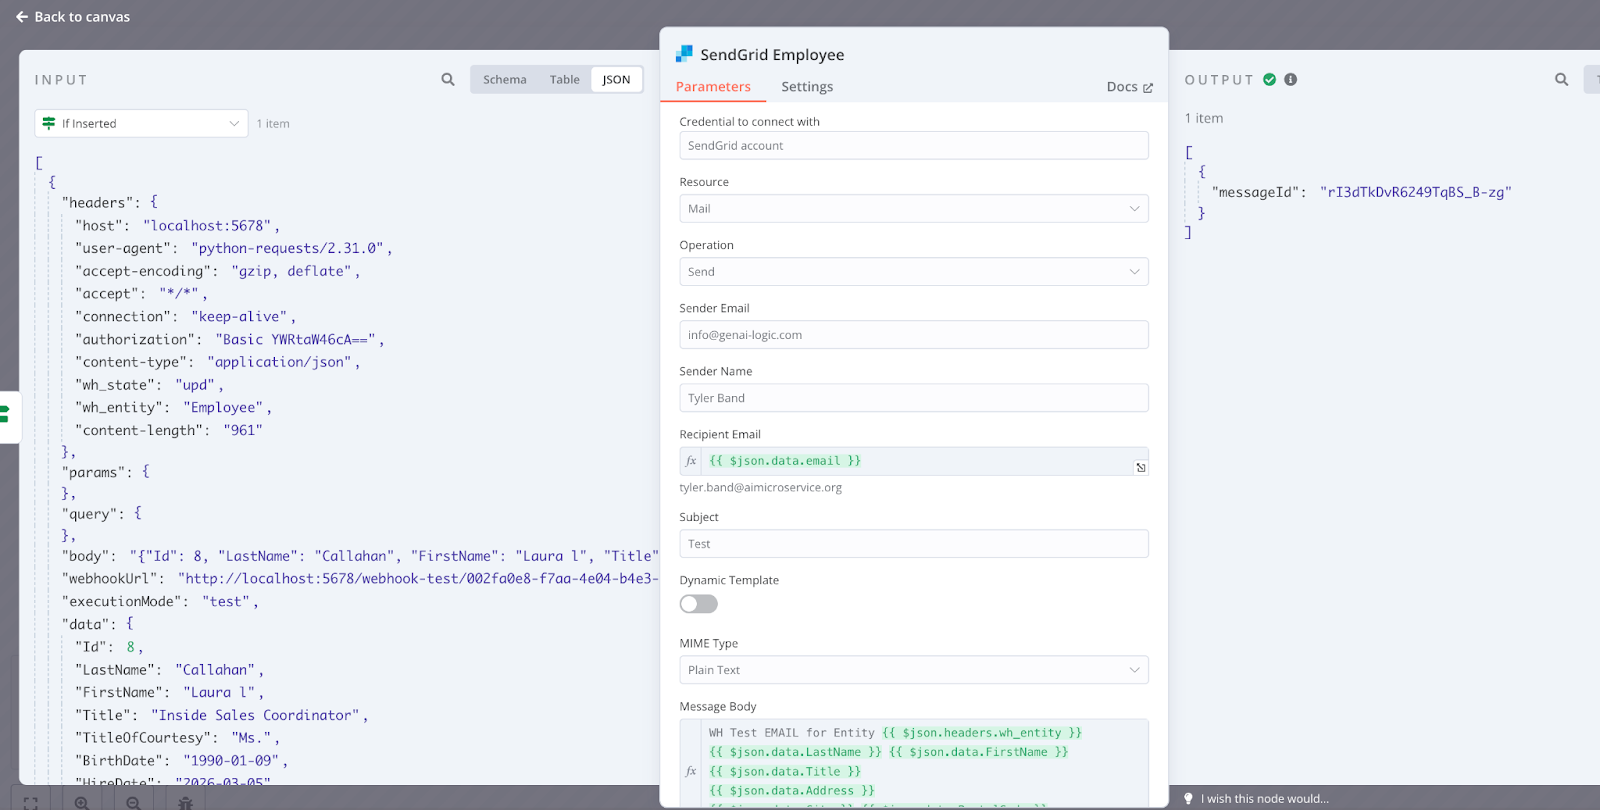
Task: Click the SendGrid node logo icon
Action: tap(684, 54)
